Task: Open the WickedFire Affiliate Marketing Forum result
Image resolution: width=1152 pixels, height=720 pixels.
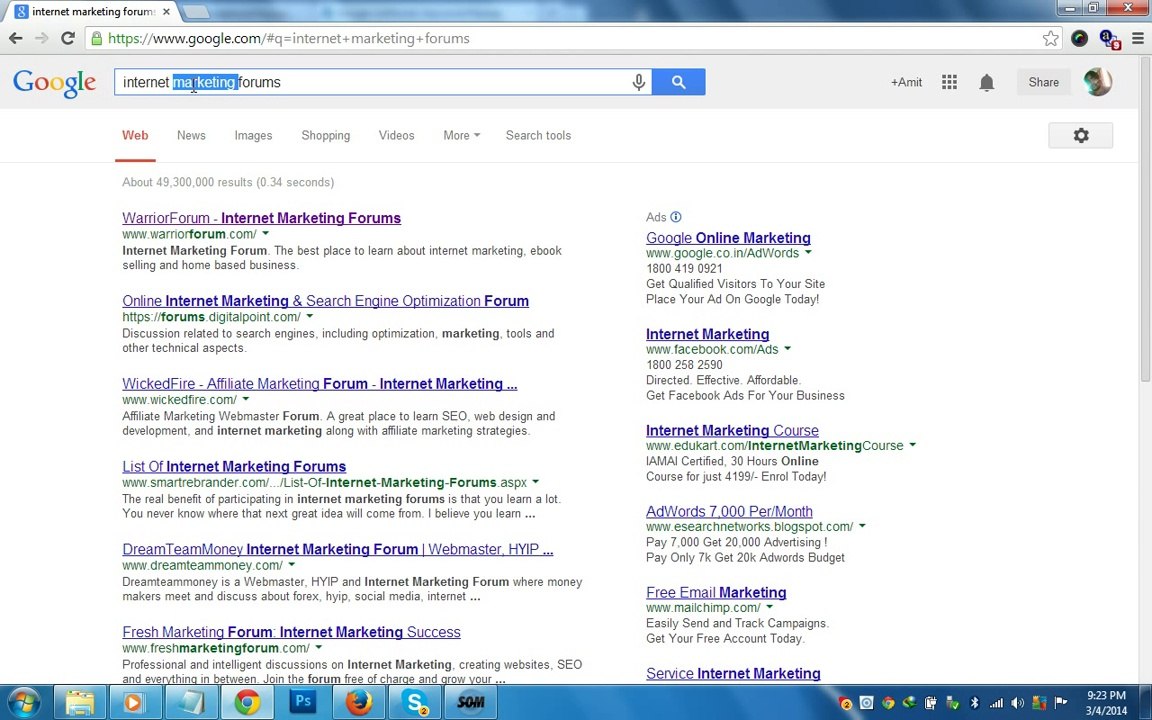Action: 320,384
